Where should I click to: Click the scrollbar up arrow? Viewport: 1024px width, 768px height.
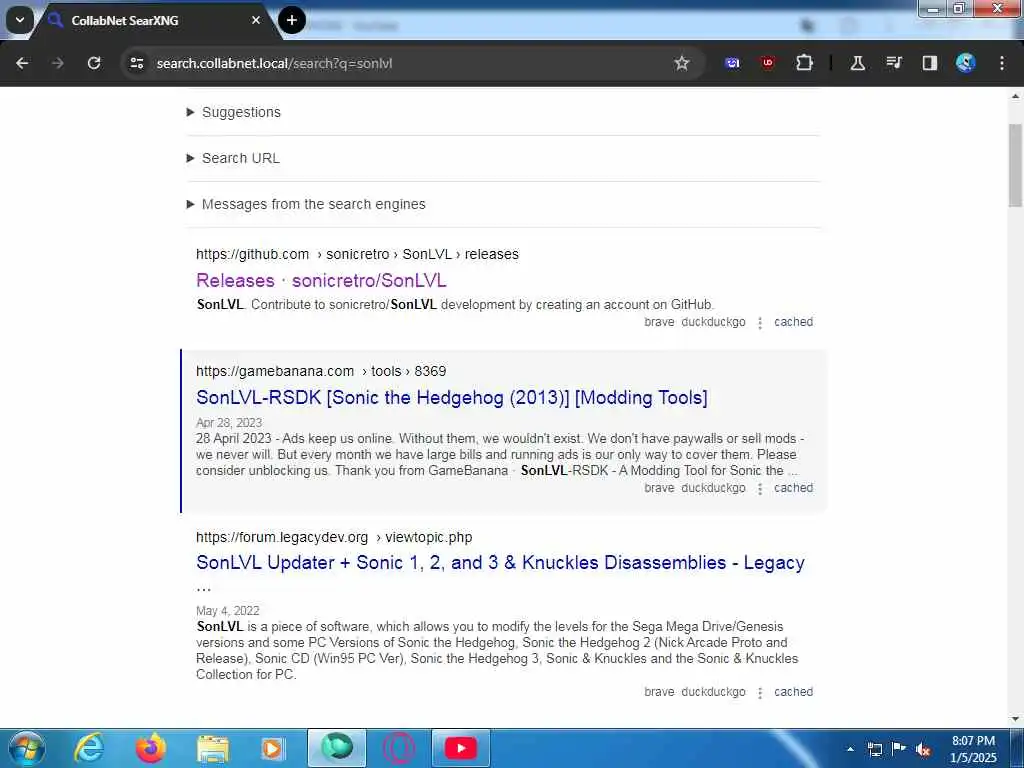(x=1016, y=96)
